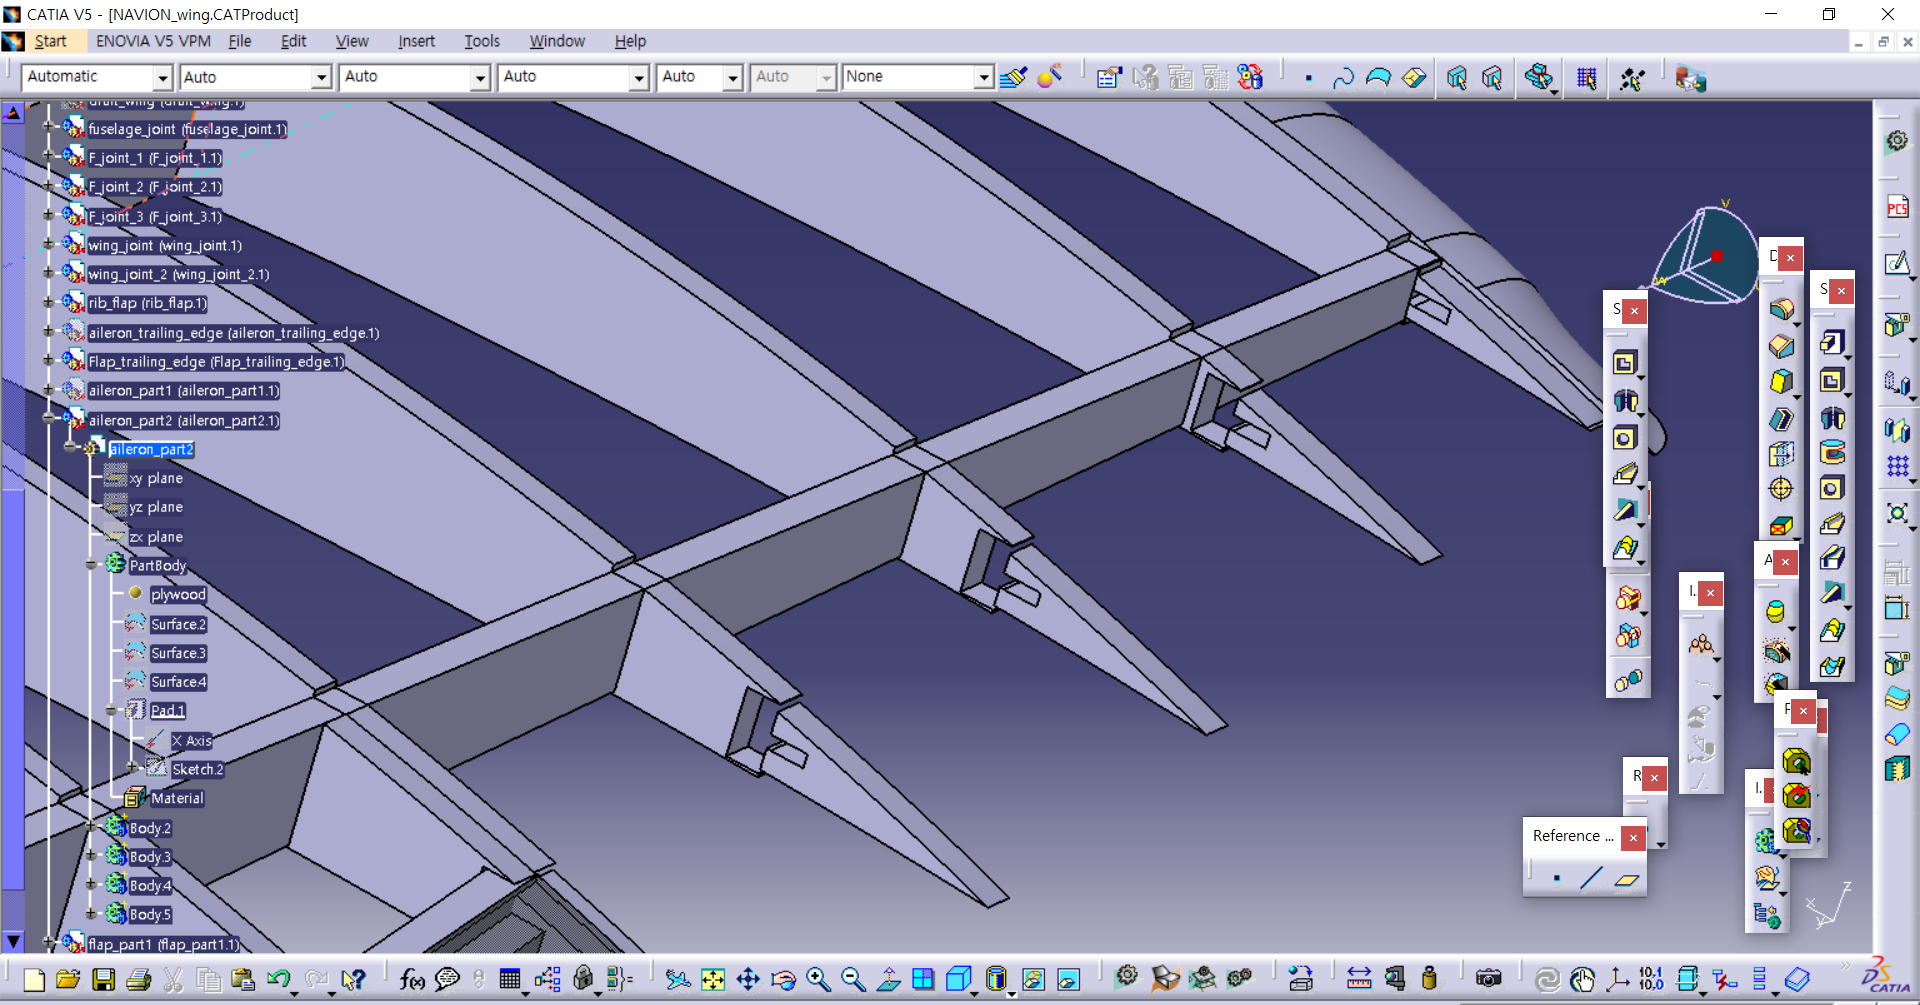Open the Design Table icon
Image resolution: width=1920 pixels, height=1005 pixels.
tap(510, 979)
